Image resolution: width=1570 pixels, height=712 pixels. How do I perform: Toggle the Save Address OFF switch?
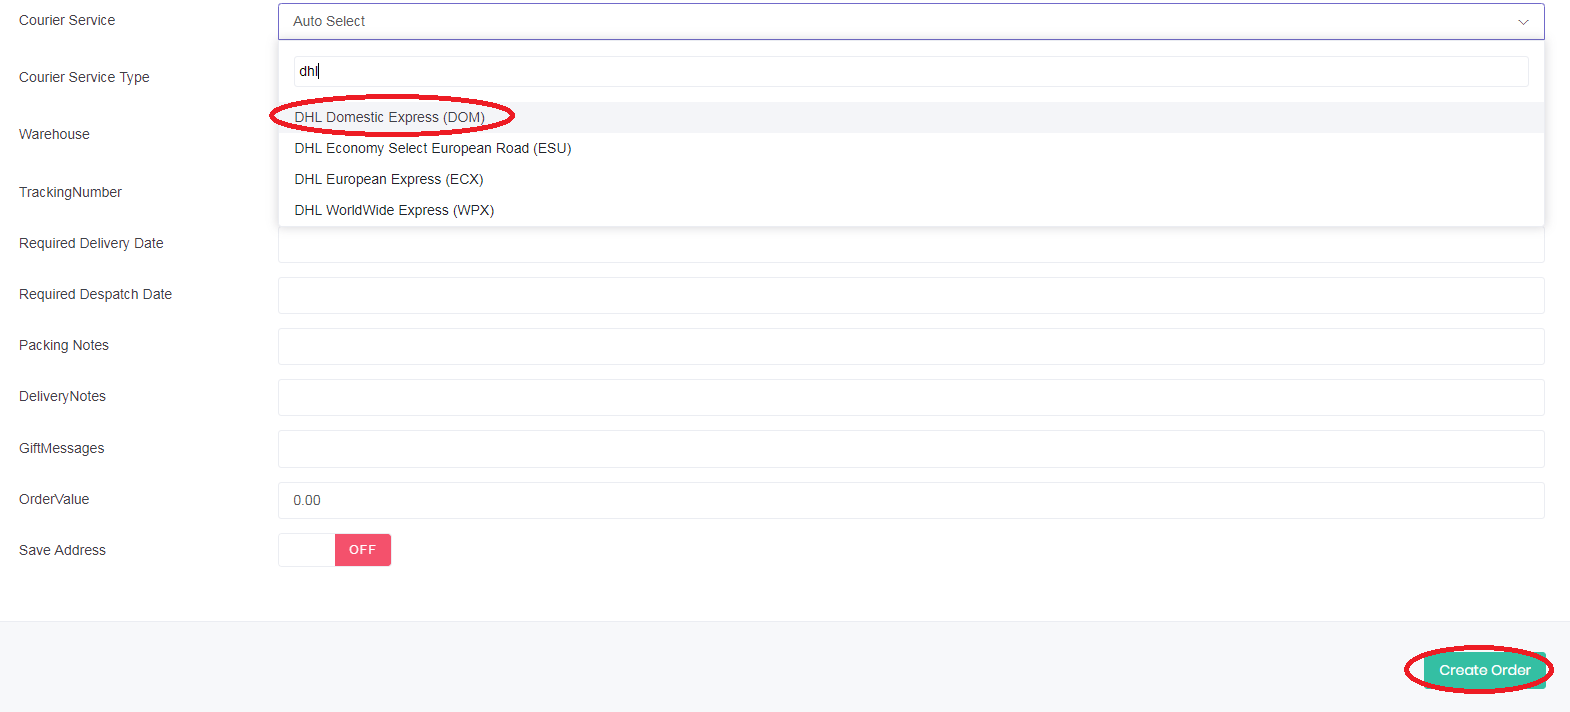point(335,550)
